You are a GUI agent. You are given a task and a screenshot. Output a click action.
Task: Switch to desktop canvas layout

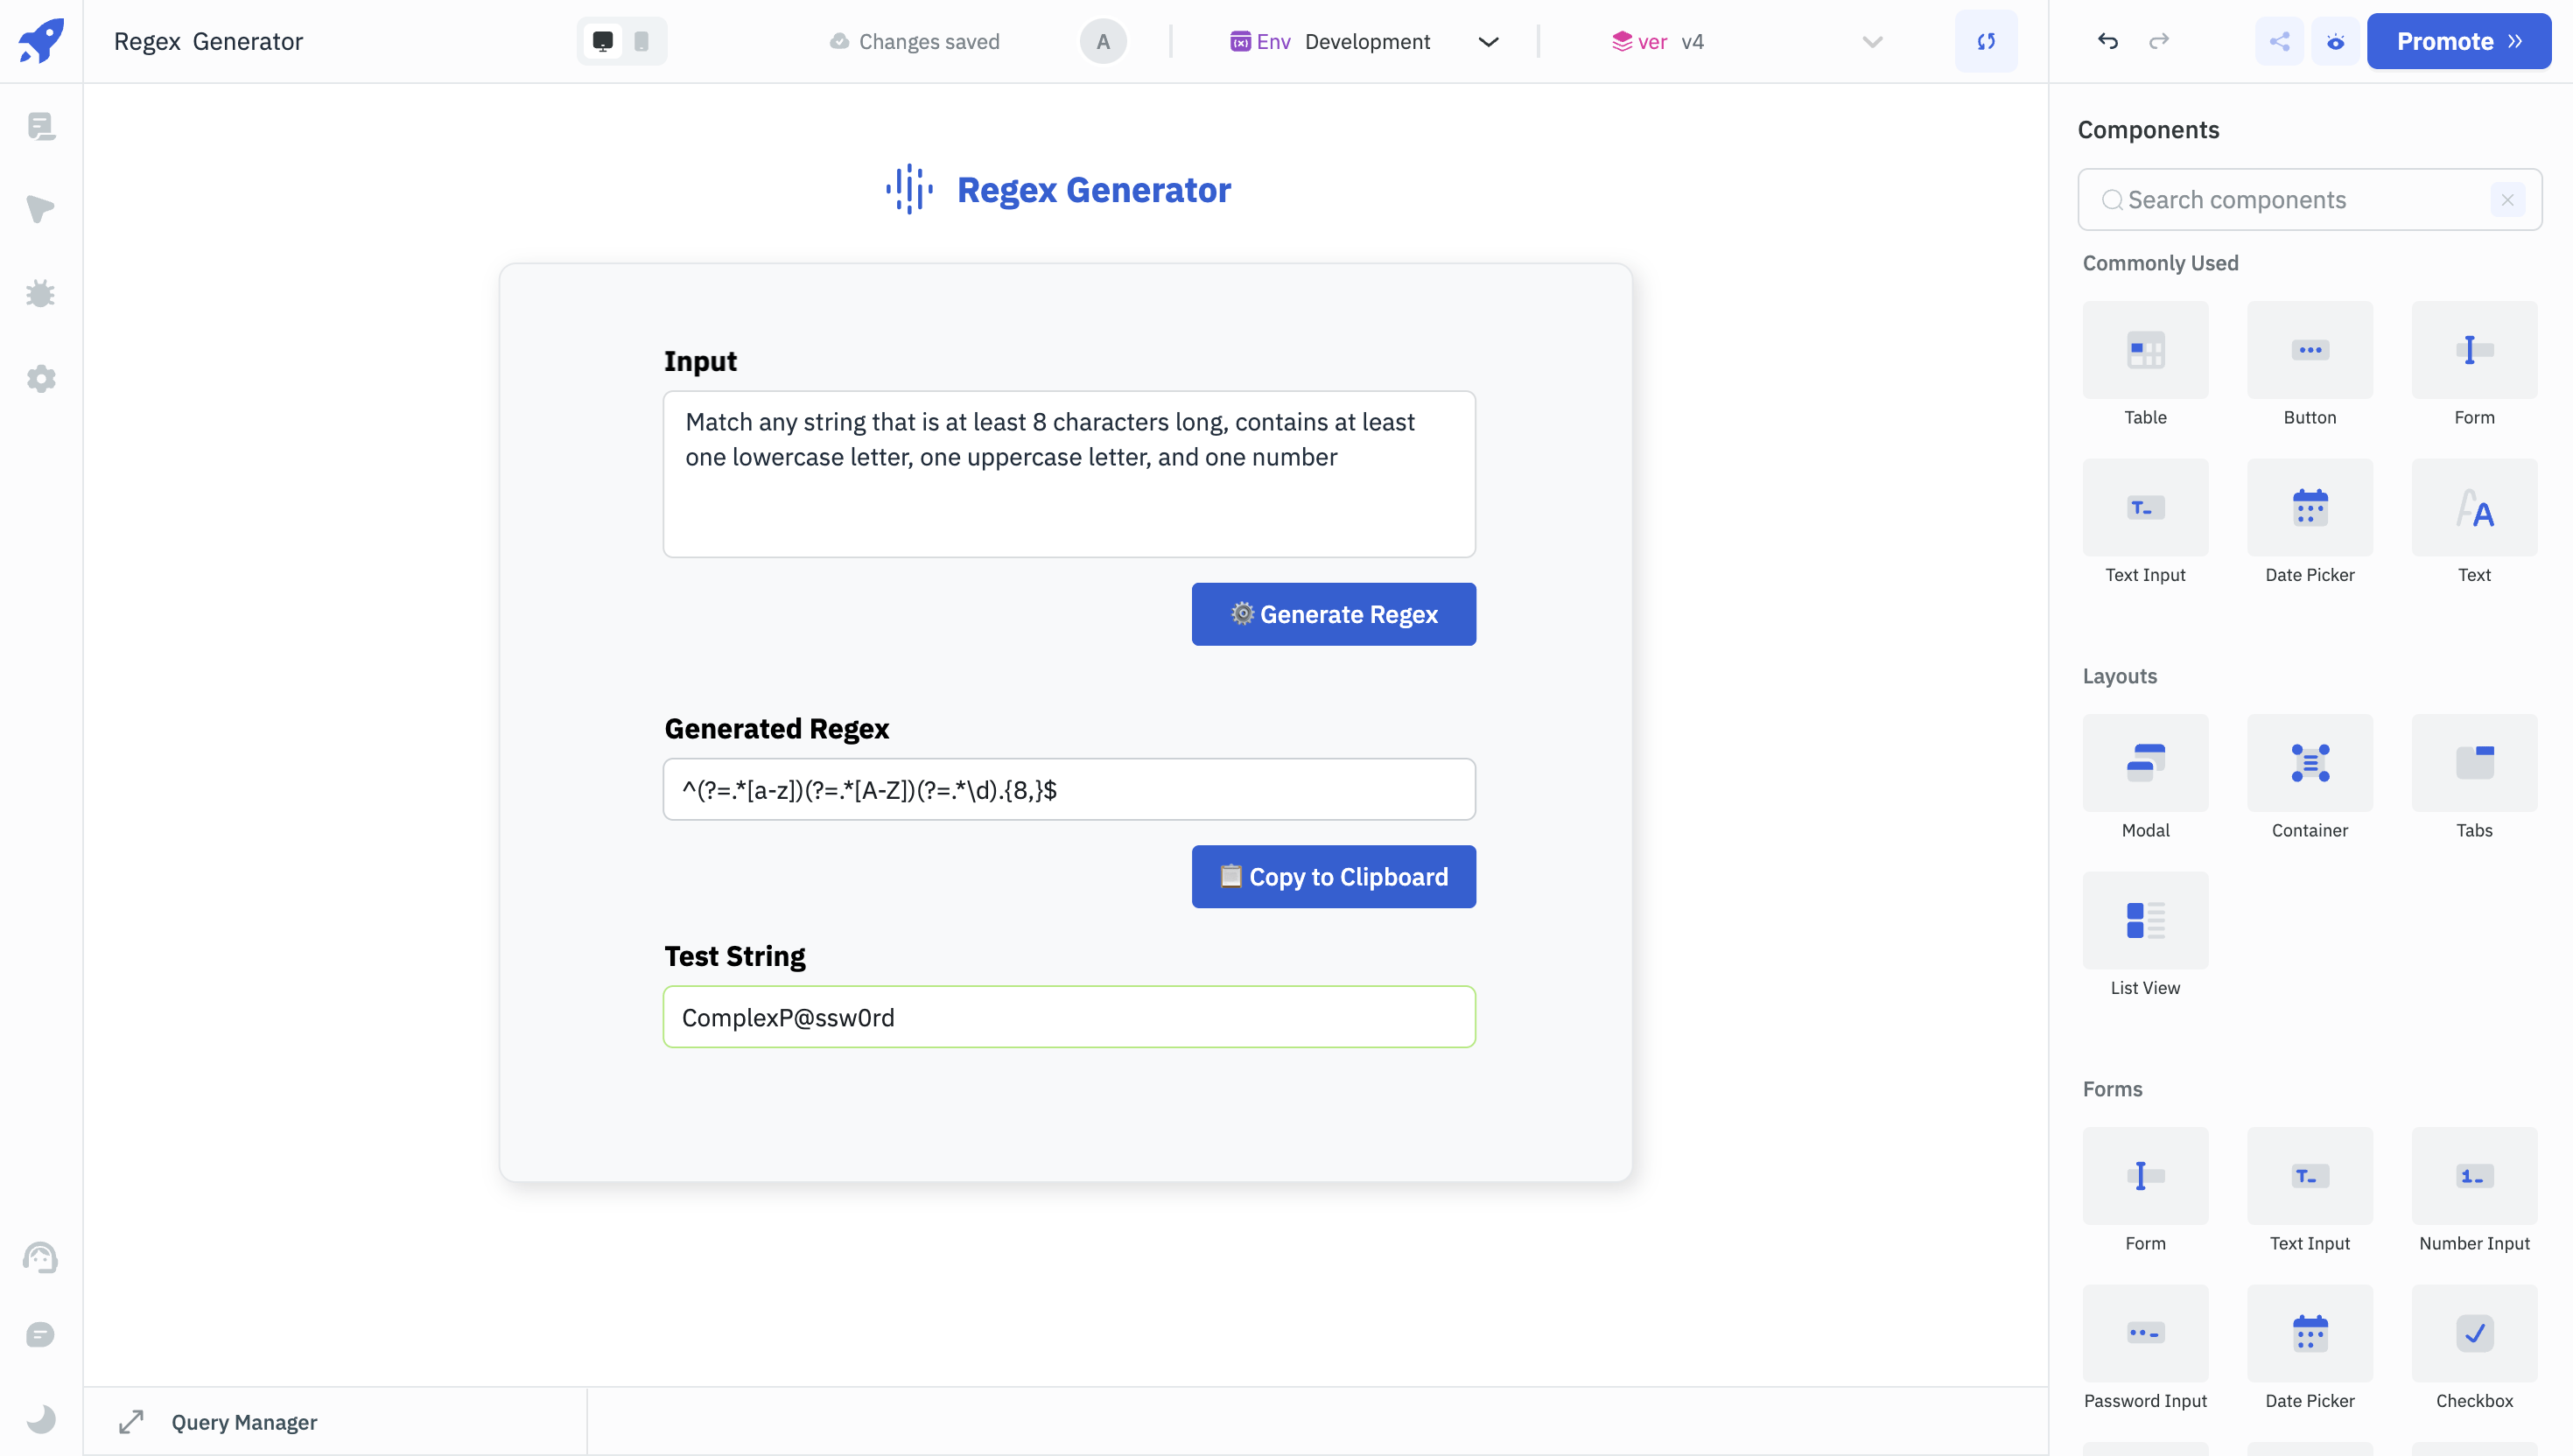pyautogui.click(x=603, y=41)
